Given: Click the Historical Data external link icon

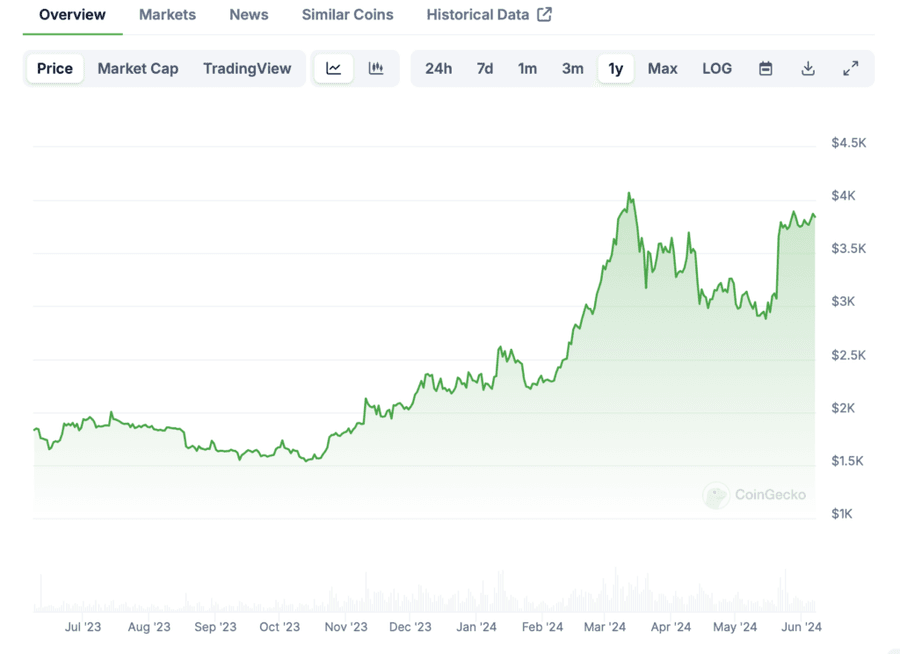Looking at the screenshot, I should pos(543,14).
